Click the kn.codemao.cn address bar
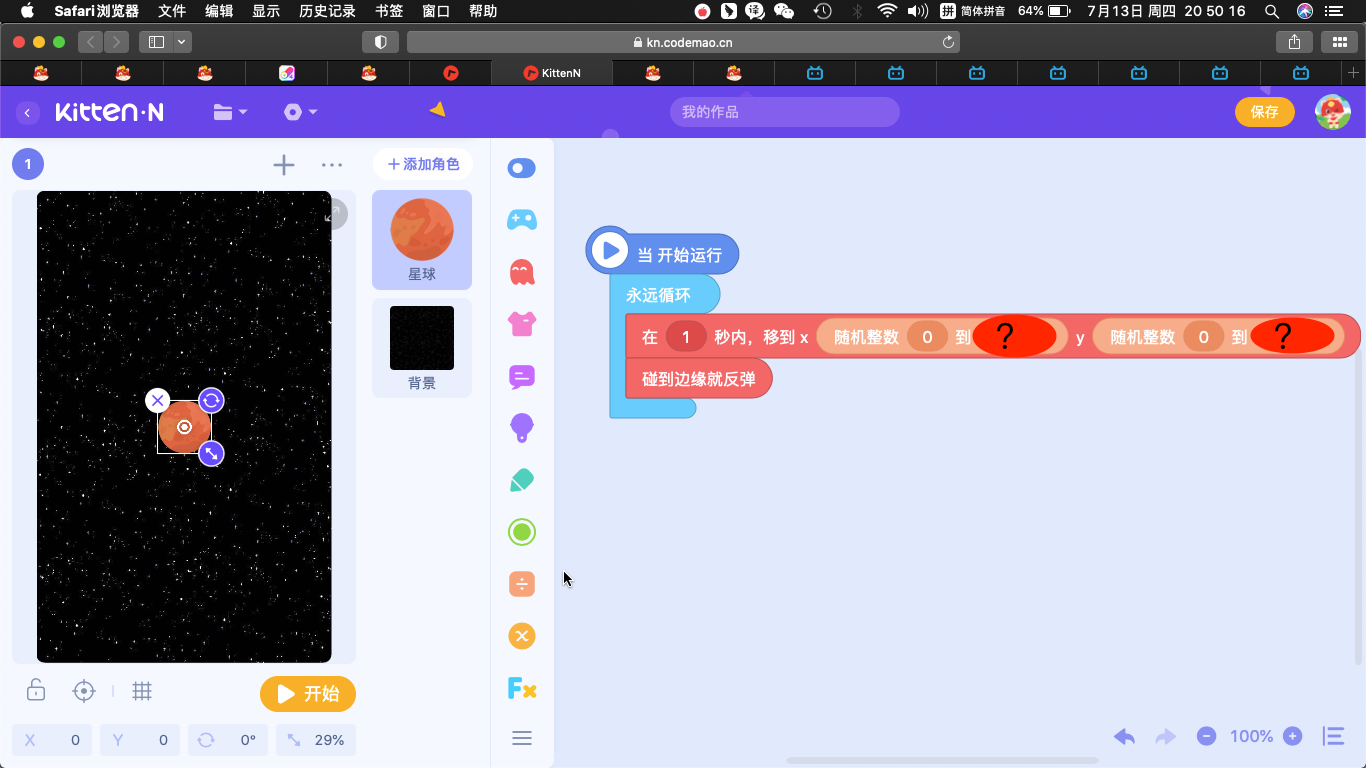 pos(683,42)
